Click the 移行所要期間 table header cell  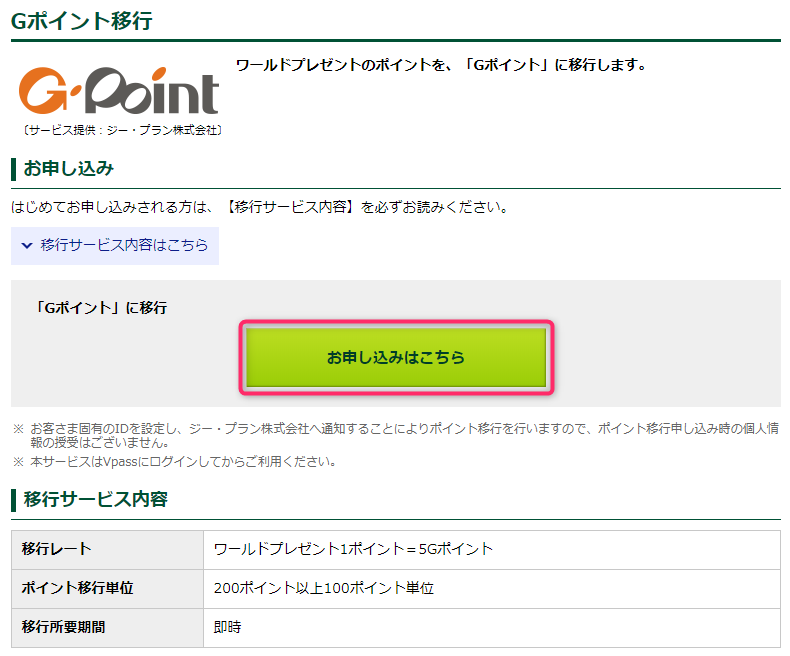pyautogui.click(x=107, y=628)
